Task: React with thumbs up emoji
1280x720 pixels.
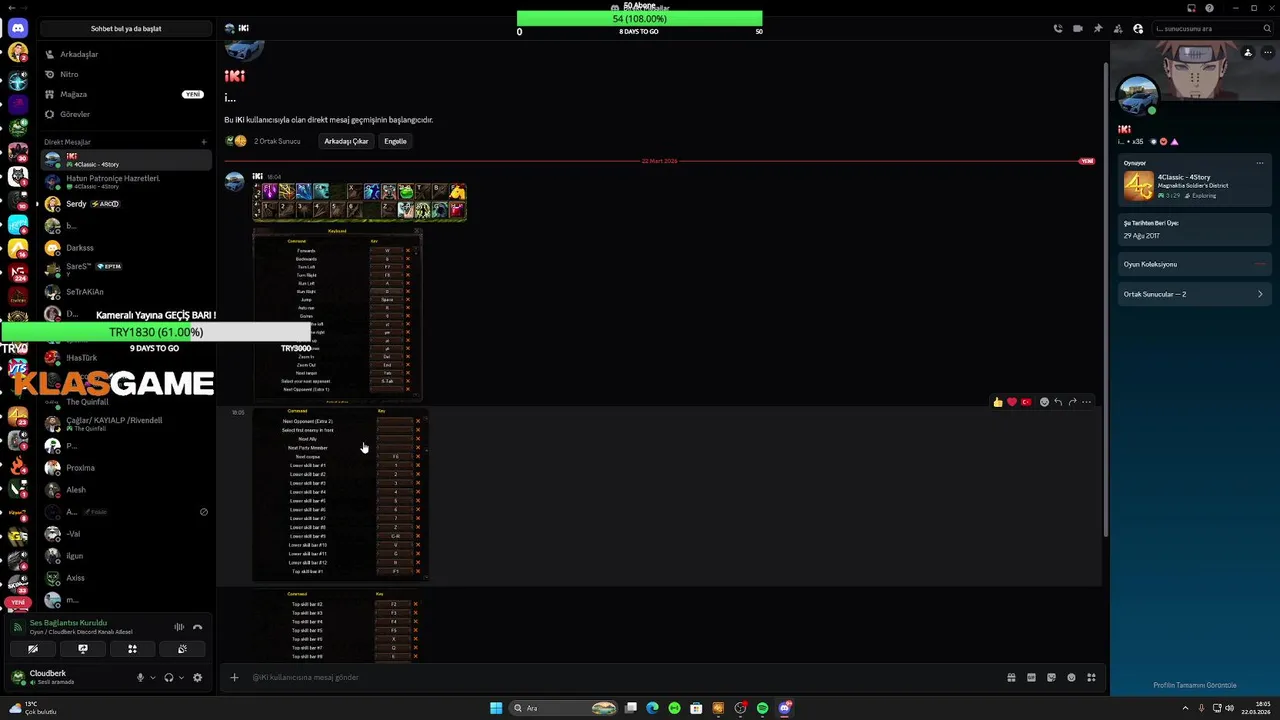Action: click(x=998, y=402)
